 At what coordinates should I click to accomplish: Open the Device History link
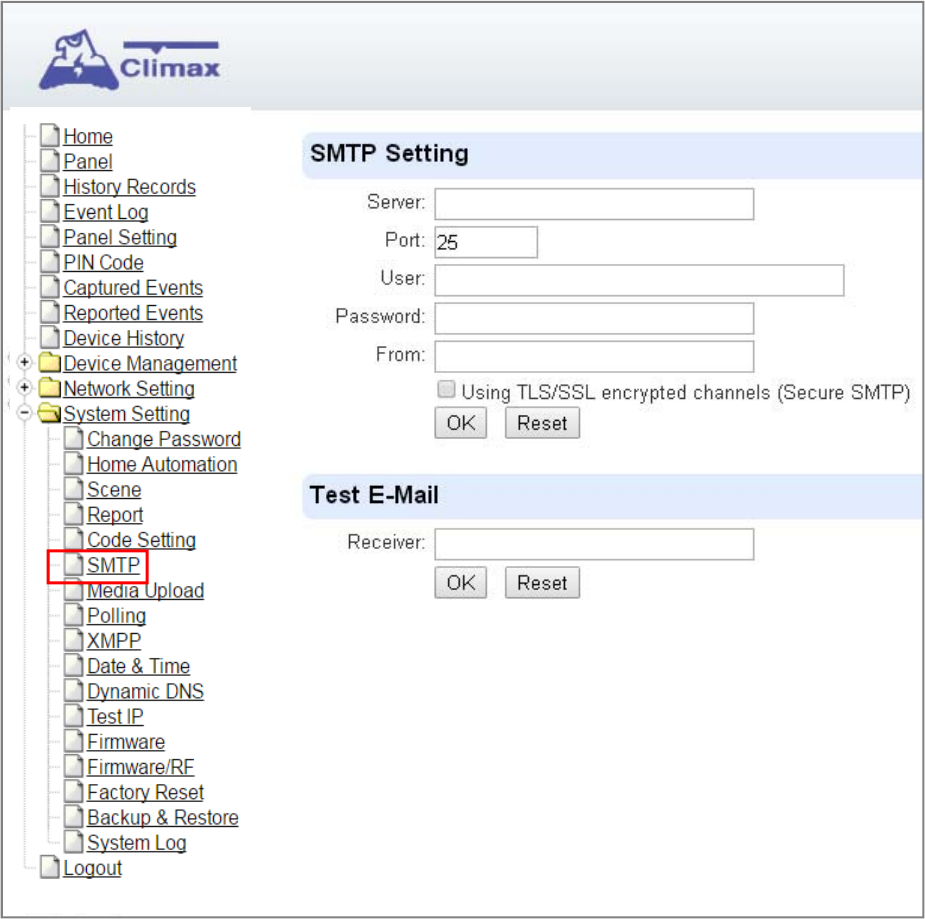pos(123,339)
